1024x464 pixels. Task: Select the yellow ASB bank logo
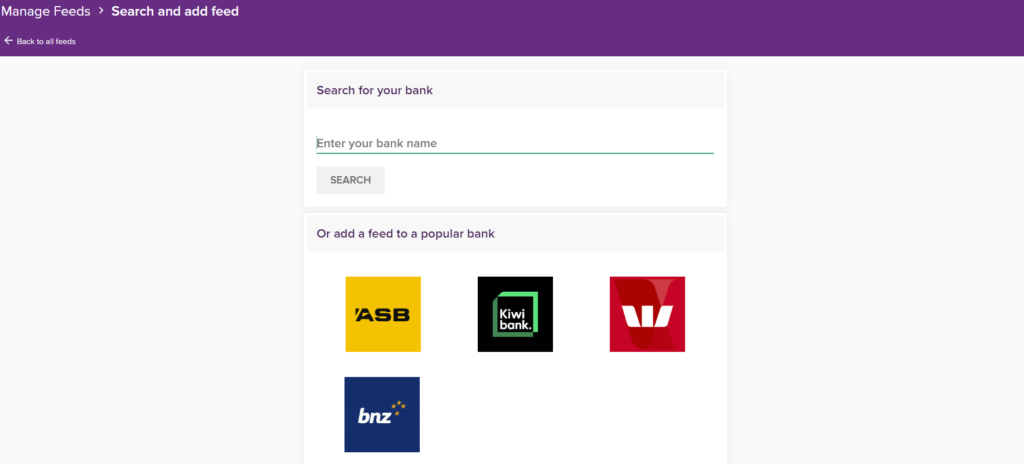[x=383, y=314]
